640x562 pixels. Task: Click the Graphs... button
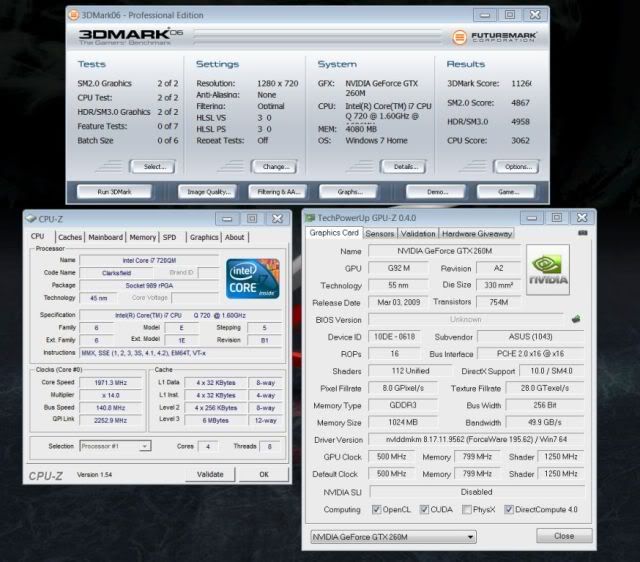coord(348,191)
